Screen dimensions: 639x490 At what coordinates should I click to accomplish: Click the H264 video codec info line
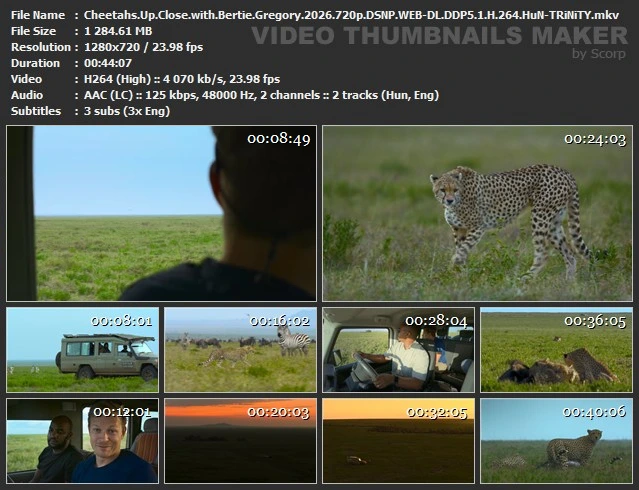point(182,79)
